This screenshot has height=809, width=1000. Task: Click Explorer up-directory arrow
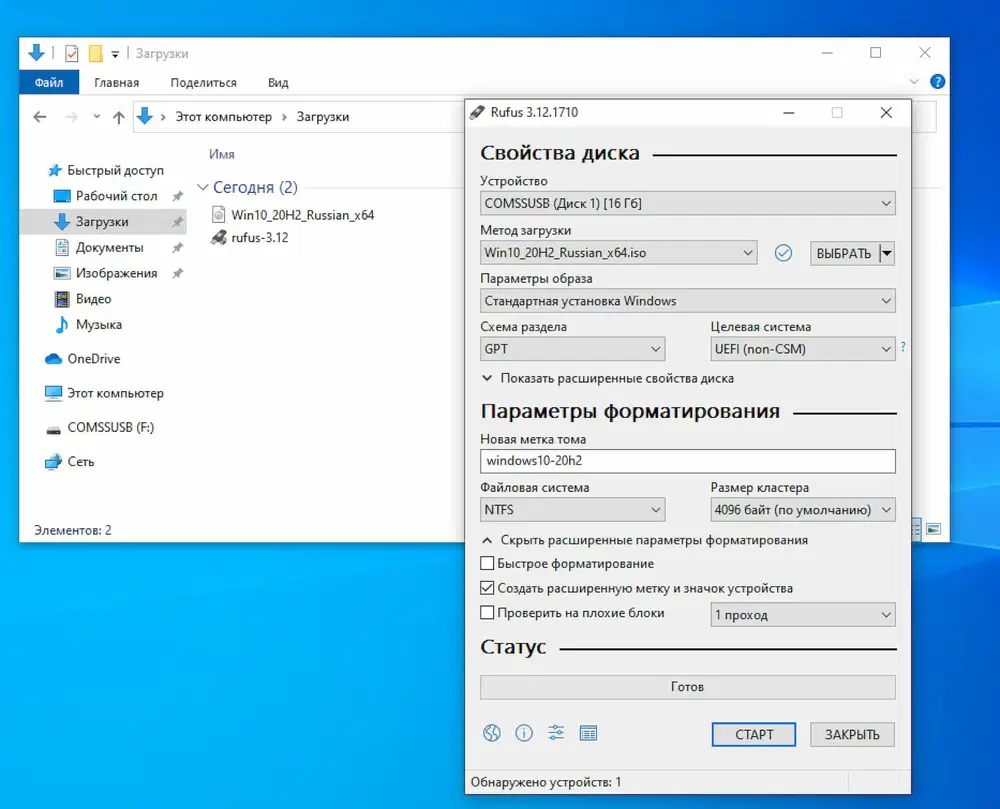coord(119,117)
